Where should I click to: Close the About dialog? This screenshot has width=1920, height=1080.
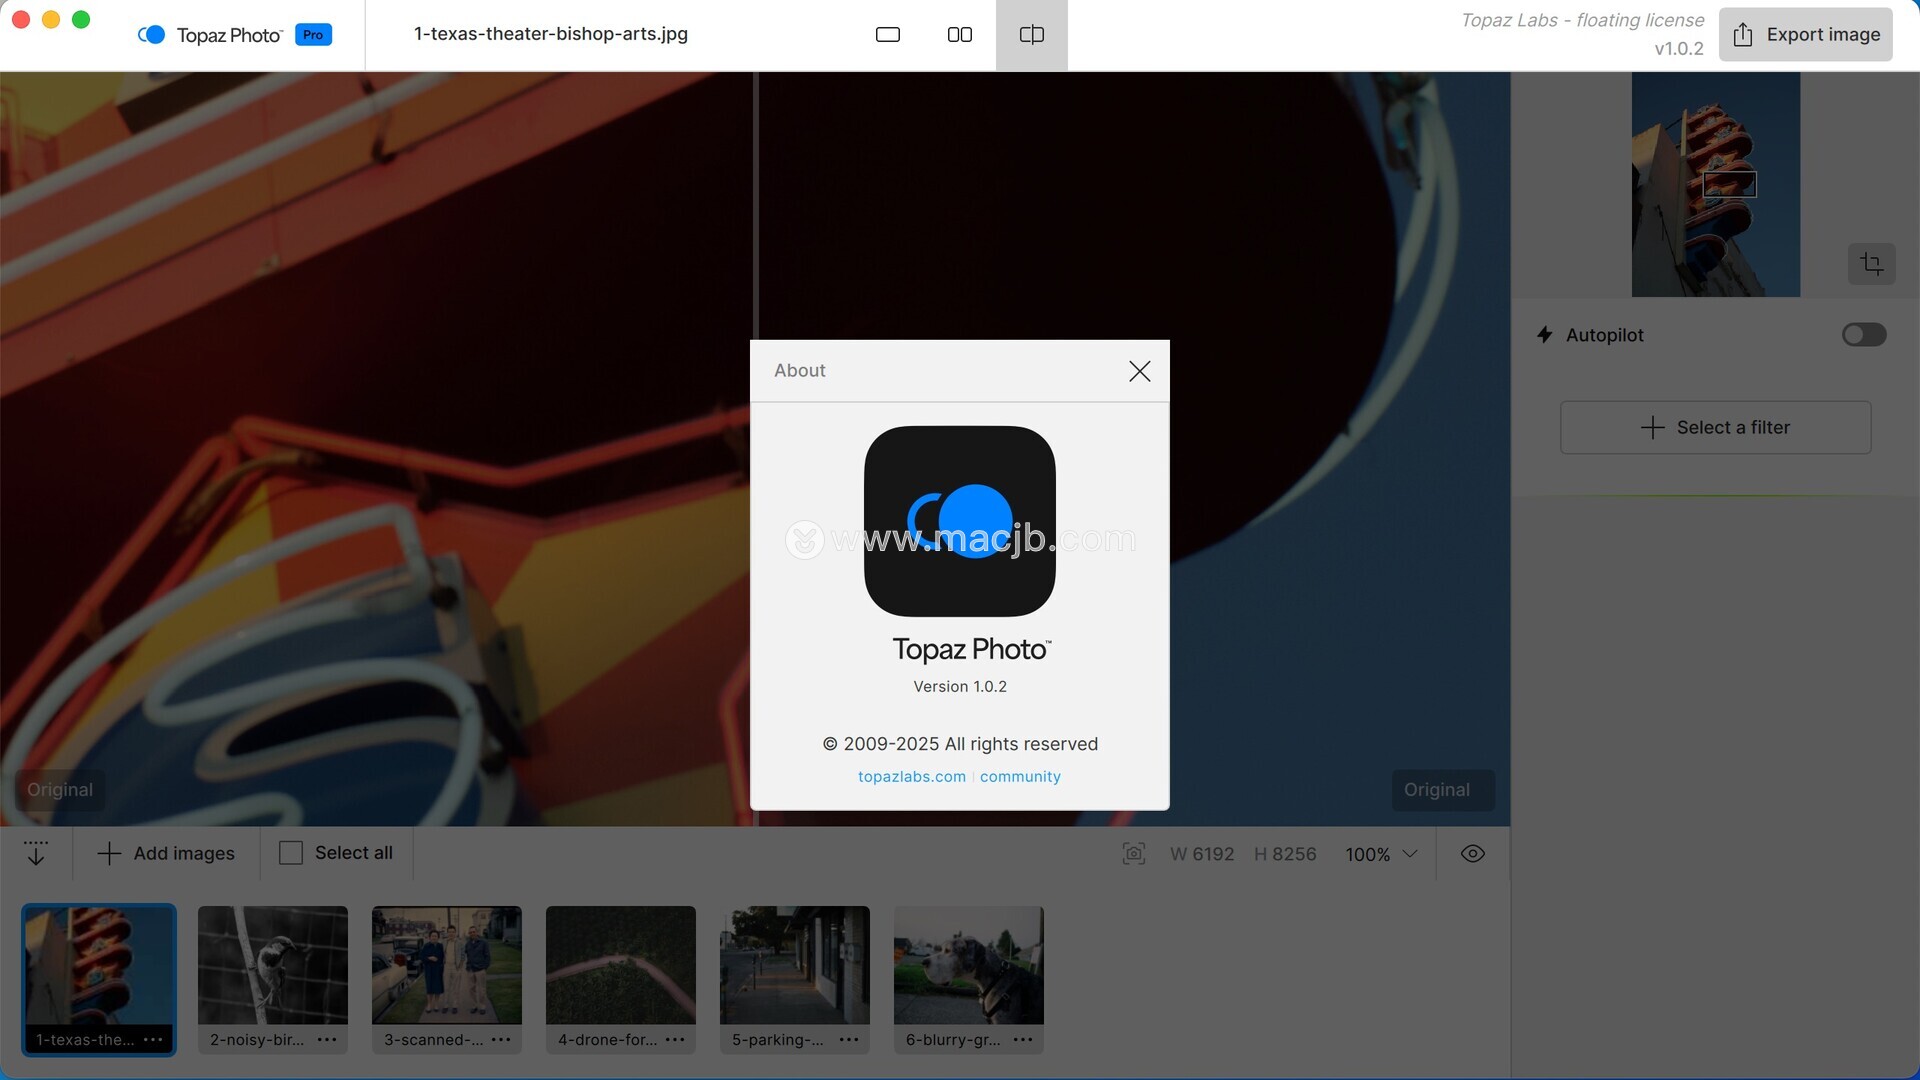pos(1139,371)
